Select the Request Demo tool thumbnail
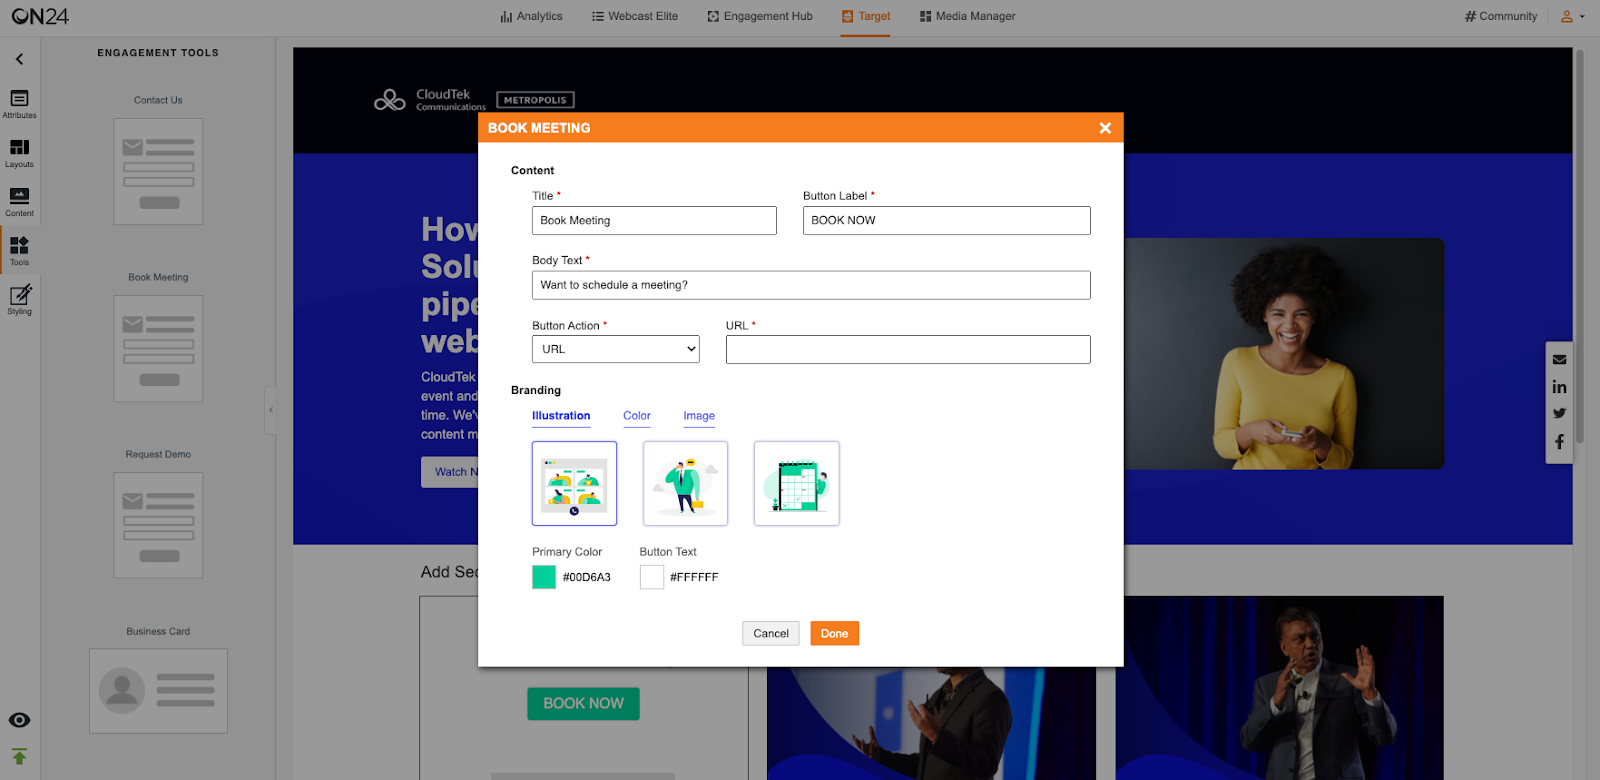Image resolution: width=1600 pixels, height=780 pixels. point(158,525)
